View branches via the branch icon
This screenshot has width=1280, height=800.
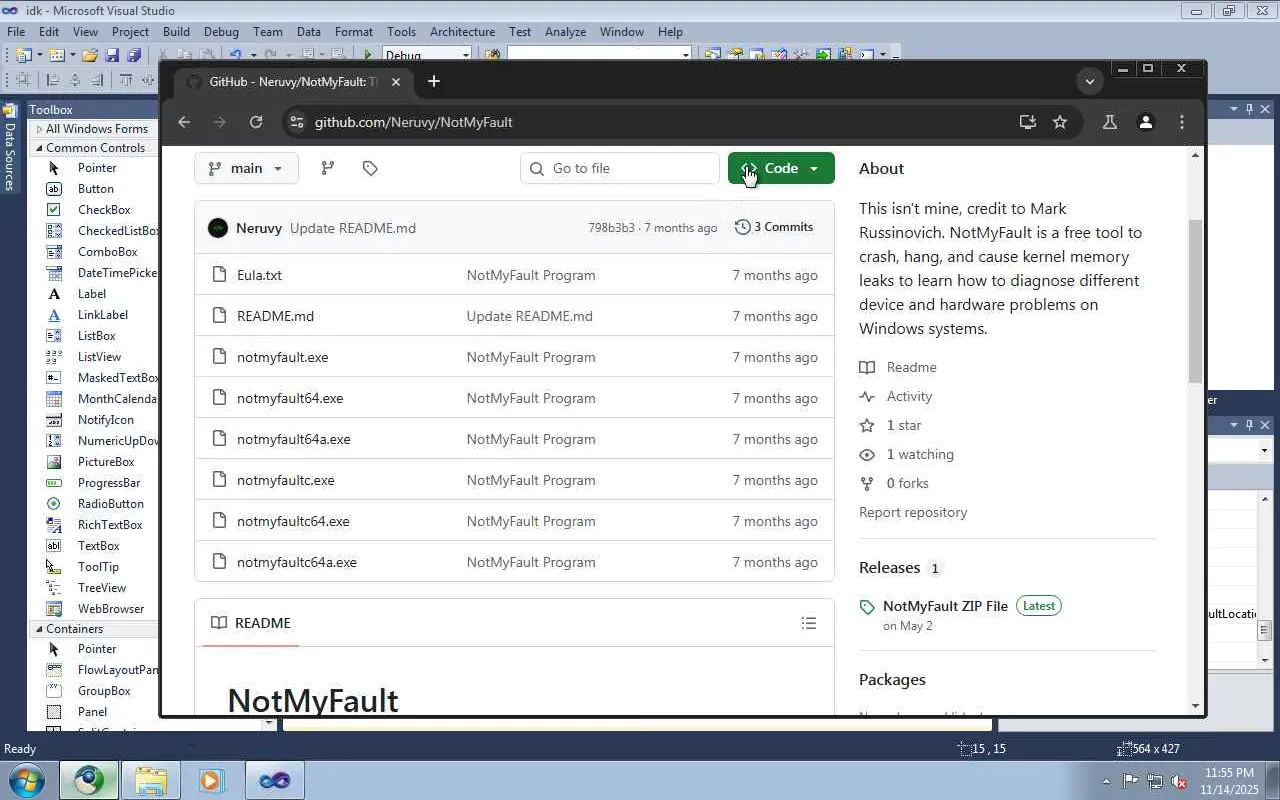tap(328, 168)
